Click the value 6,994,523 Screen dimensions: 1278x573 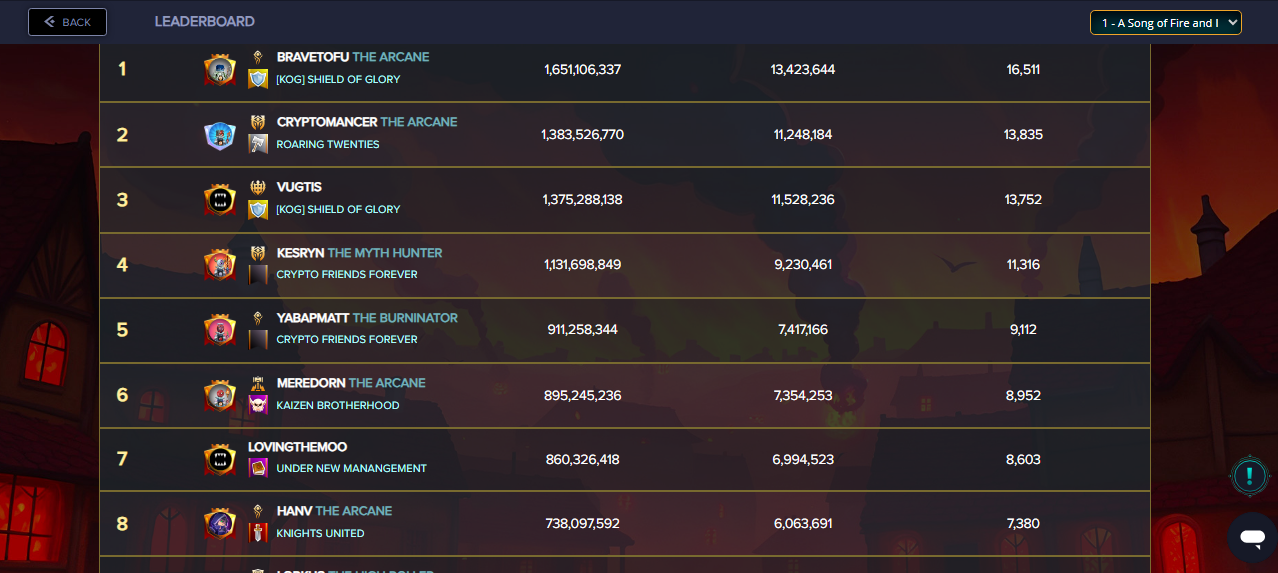[803, 460]
